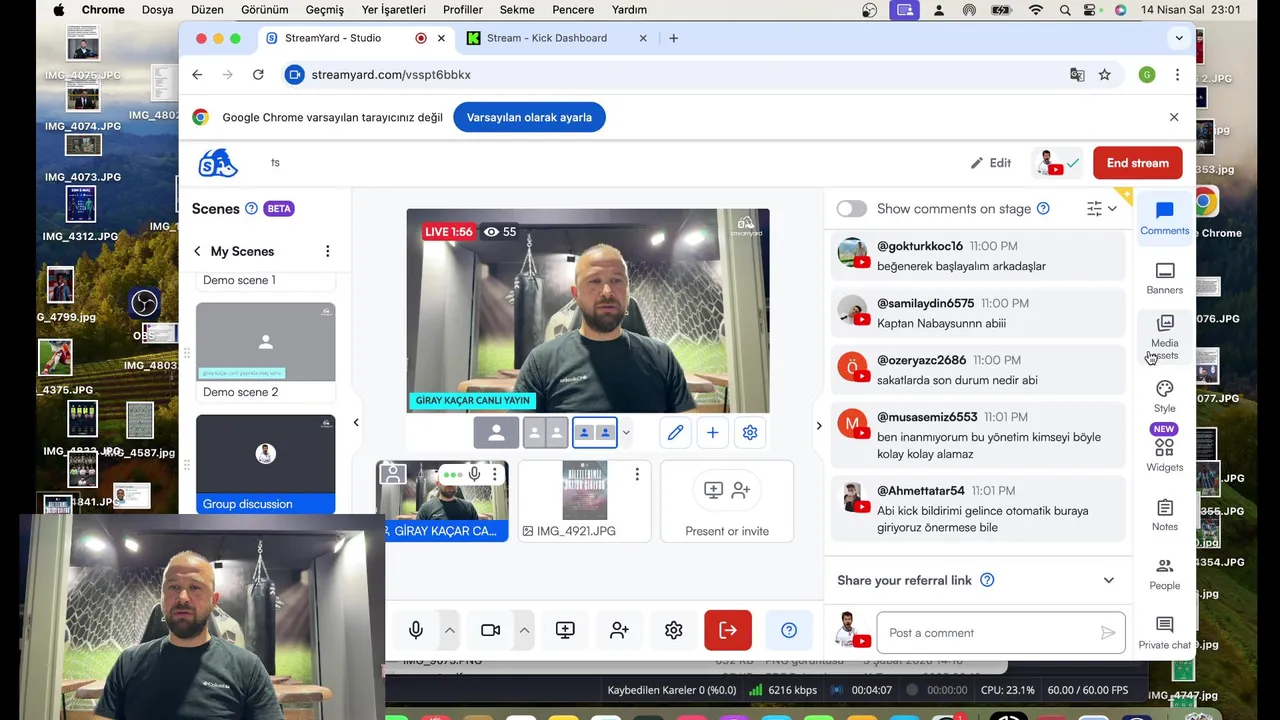The width and height of the screenshot is (1280, 720).
Task: Click Varsayılan olarak ayarla button
Action: (x=529, y=117)
